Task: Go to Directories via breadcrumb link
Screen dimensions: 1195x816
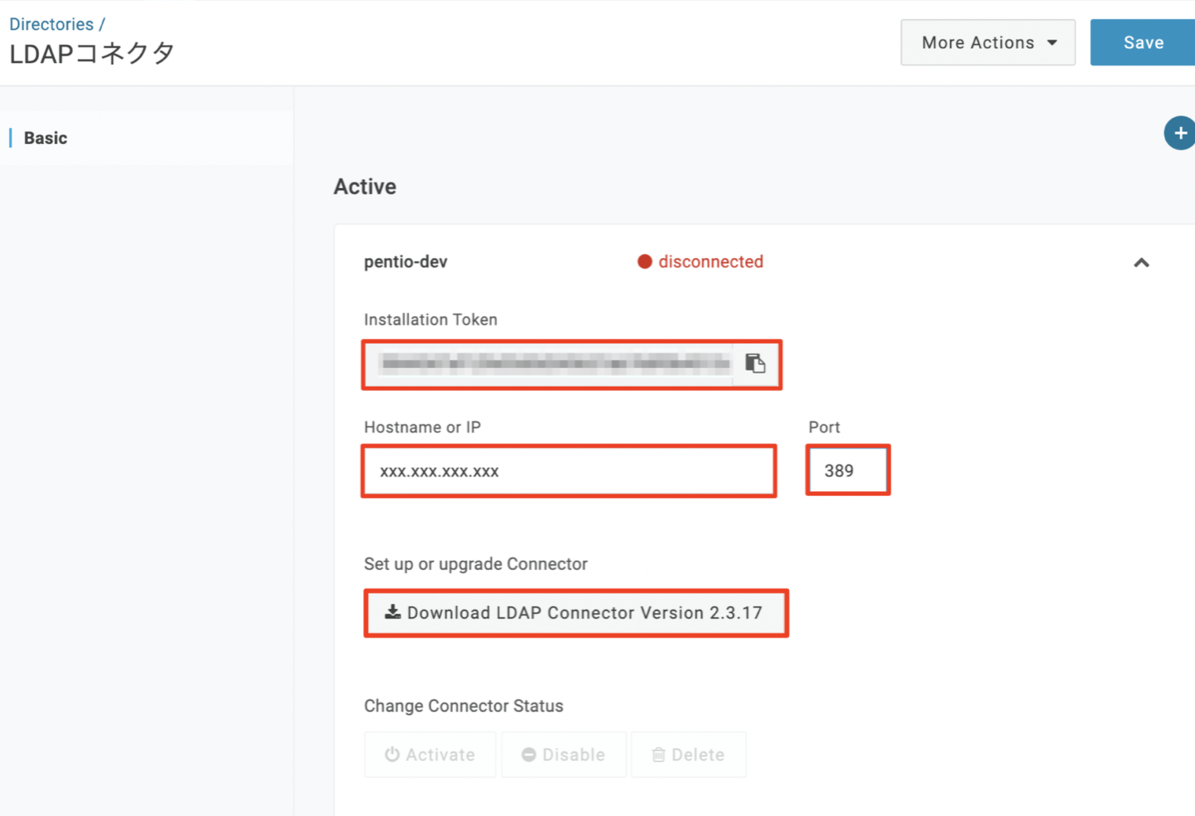Action: click(x=51, y=24)
